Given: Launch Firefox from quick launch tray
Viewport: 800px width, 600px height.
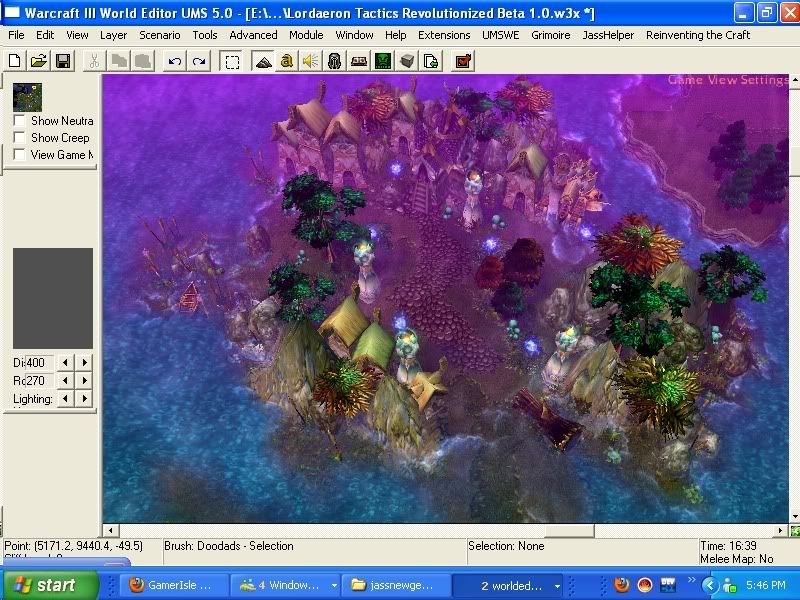Looking at the screenshot, I should click(x=621, y=585).
